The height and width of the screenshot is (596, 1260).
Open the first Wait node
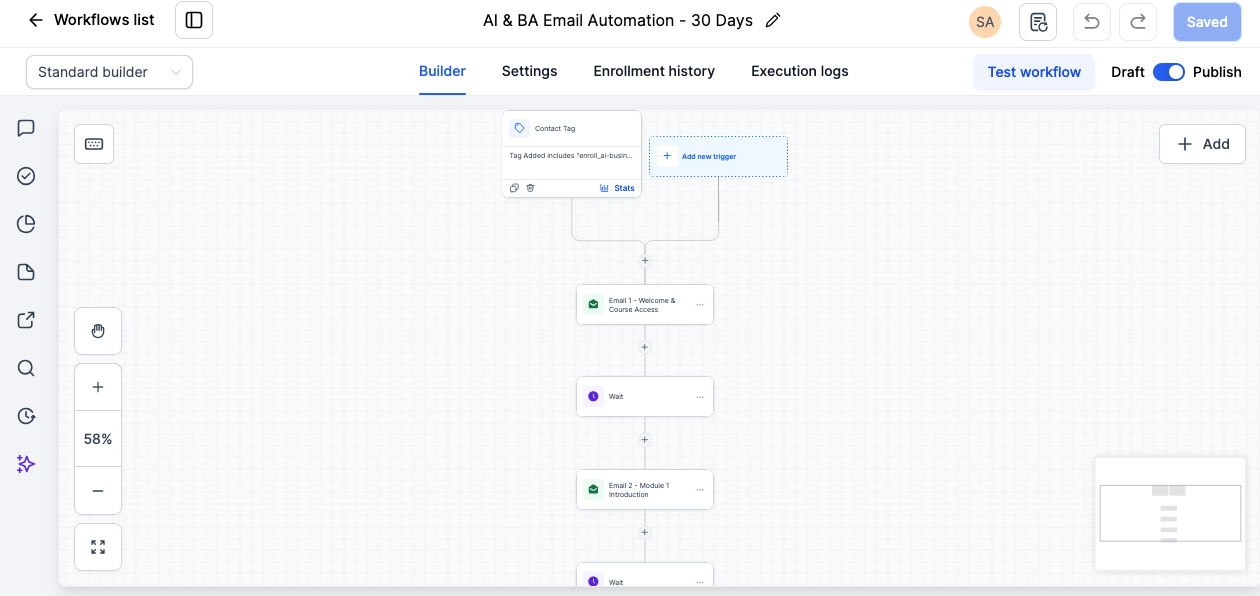(x=645, y=397)
